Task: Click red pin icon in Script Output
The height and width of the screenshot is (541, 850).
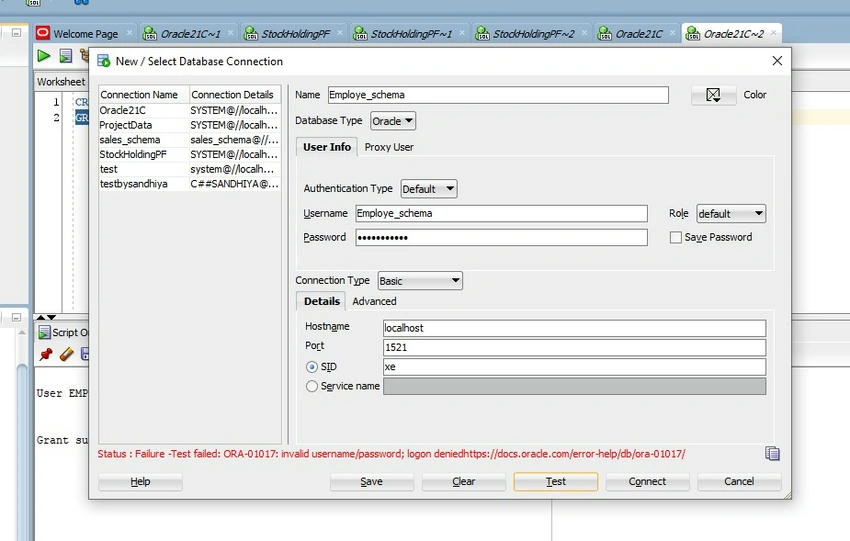Action: coord(46,355)
